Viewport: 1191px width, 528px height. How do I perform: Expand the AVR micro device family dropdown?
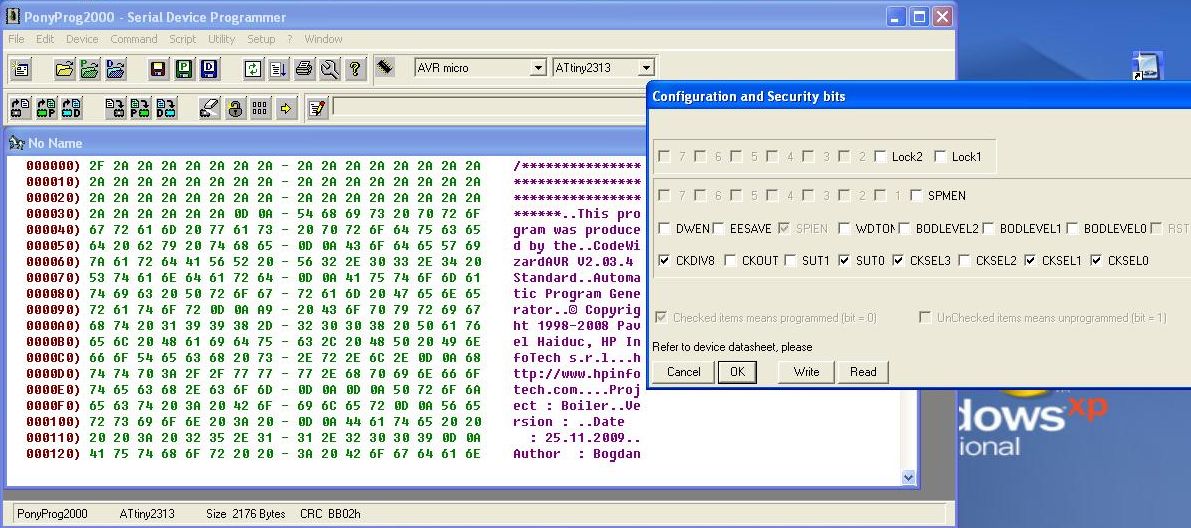[538, 68]
